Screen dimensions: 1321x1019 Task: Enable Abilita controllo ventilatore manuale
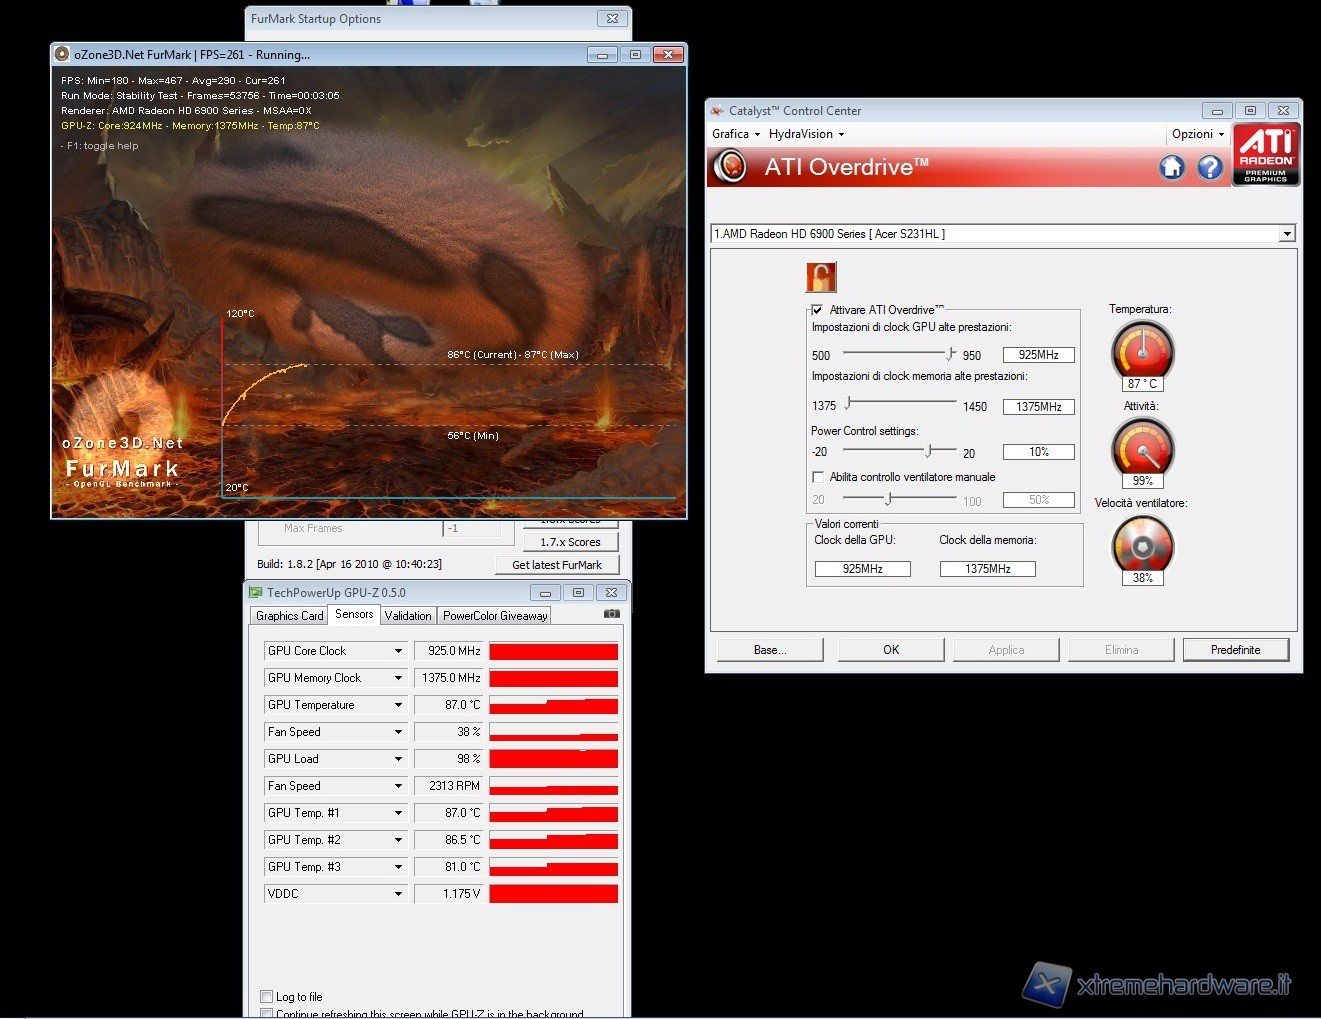pos(818,477)
